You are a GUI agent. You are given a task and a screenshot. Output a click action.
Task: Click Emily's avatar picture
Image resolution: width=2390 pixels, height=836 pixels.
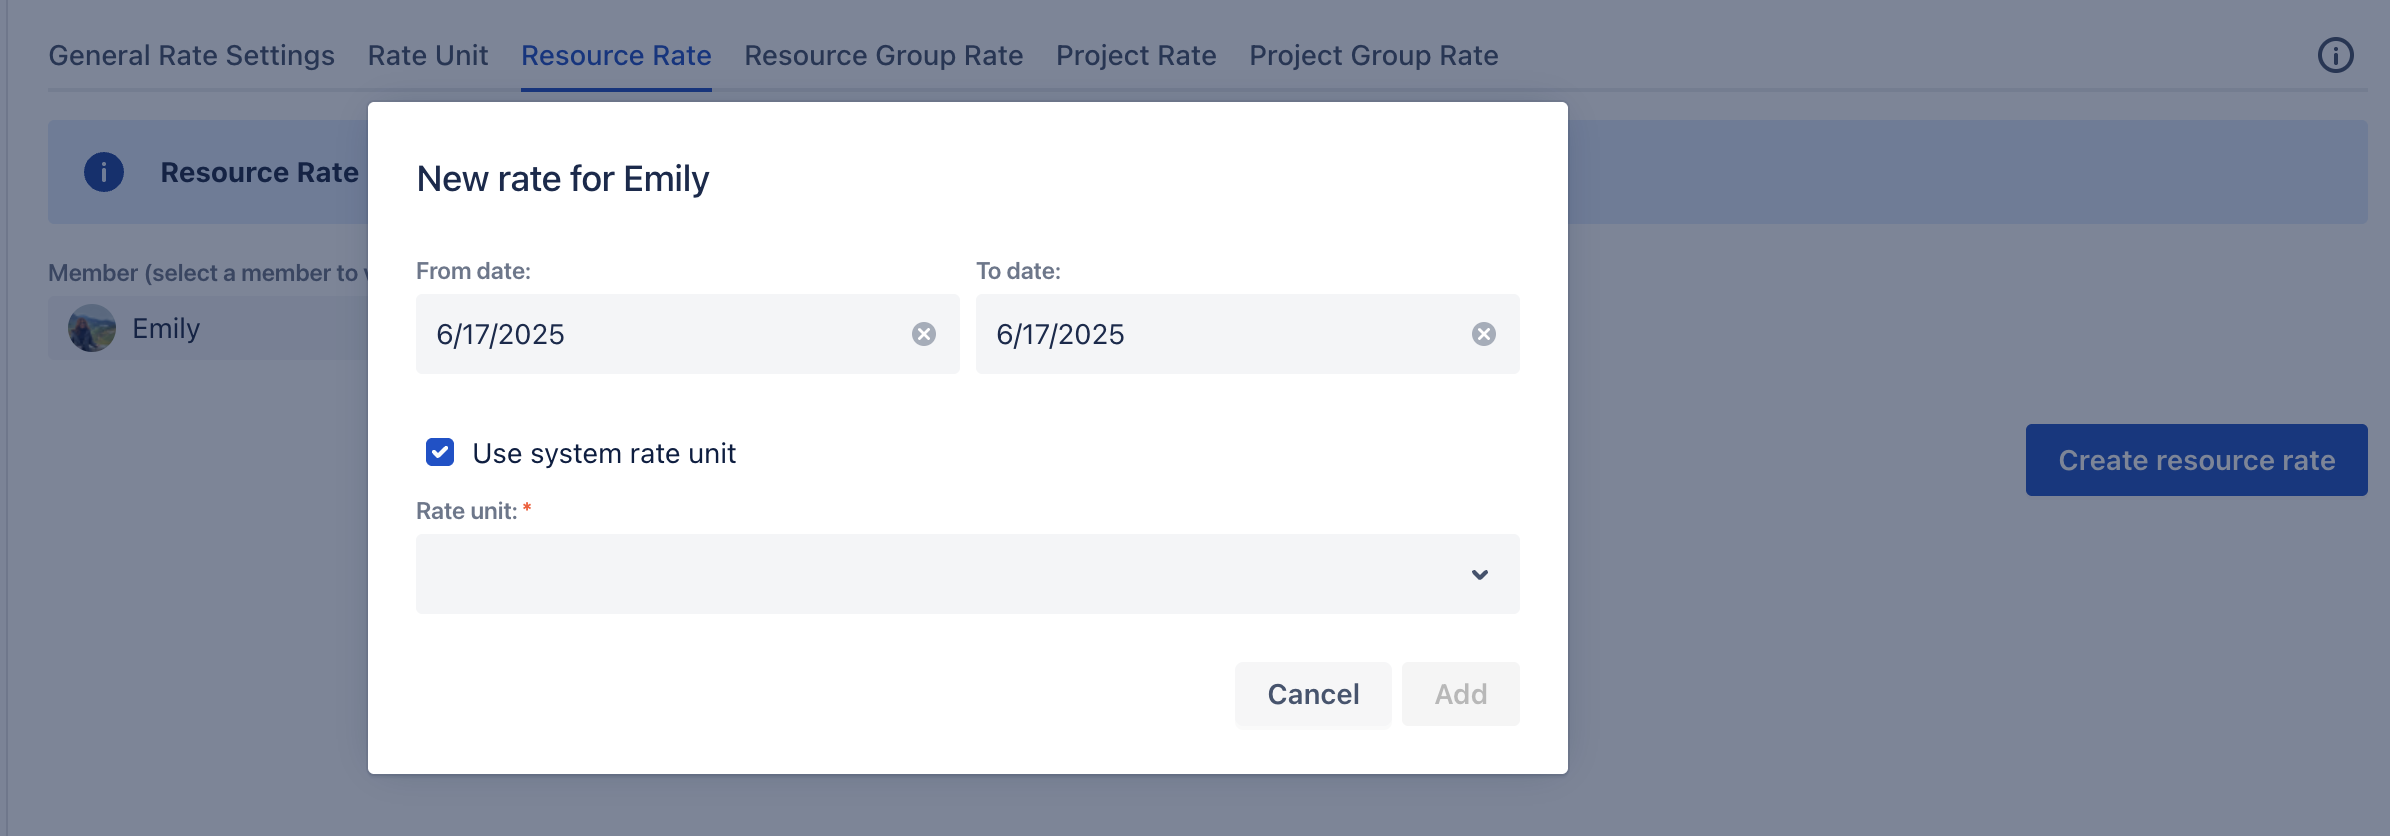92,328
